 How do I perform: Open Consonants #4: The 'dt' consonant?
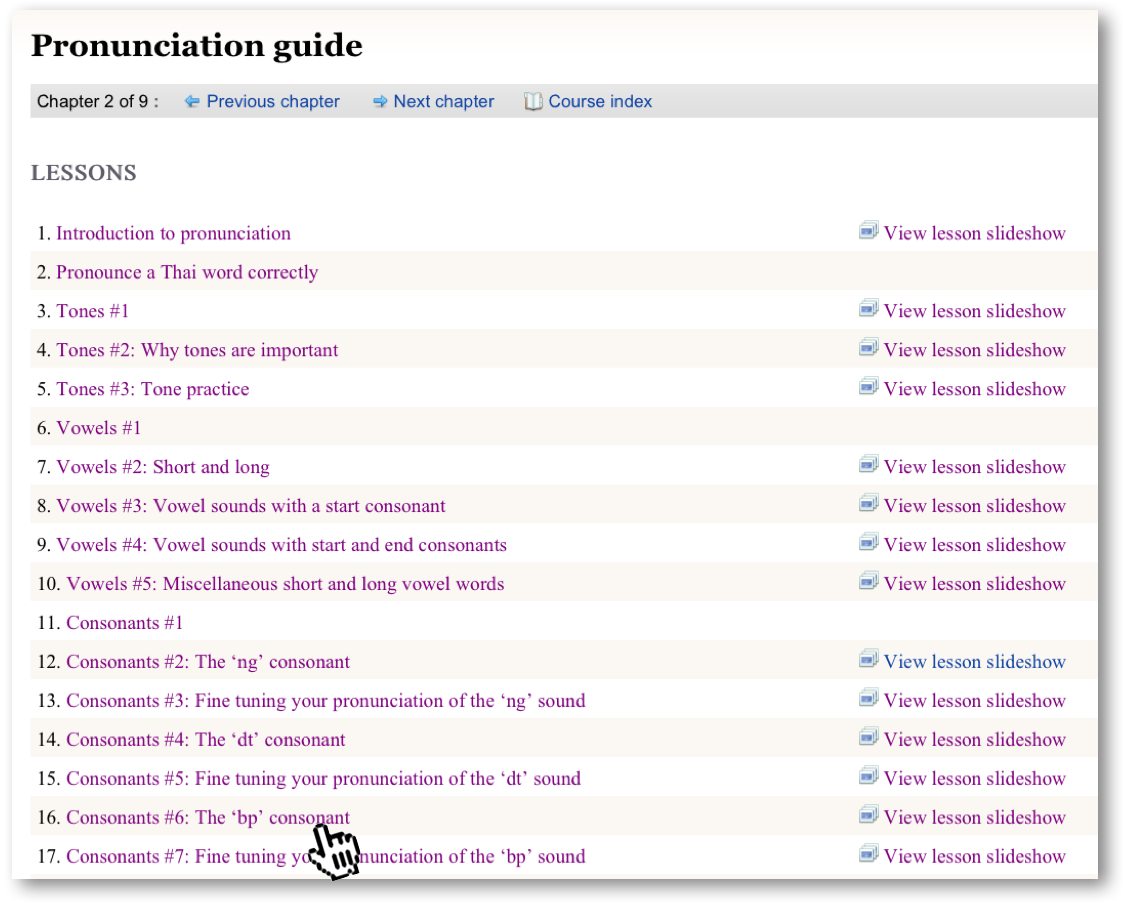[x=206, y=739]
